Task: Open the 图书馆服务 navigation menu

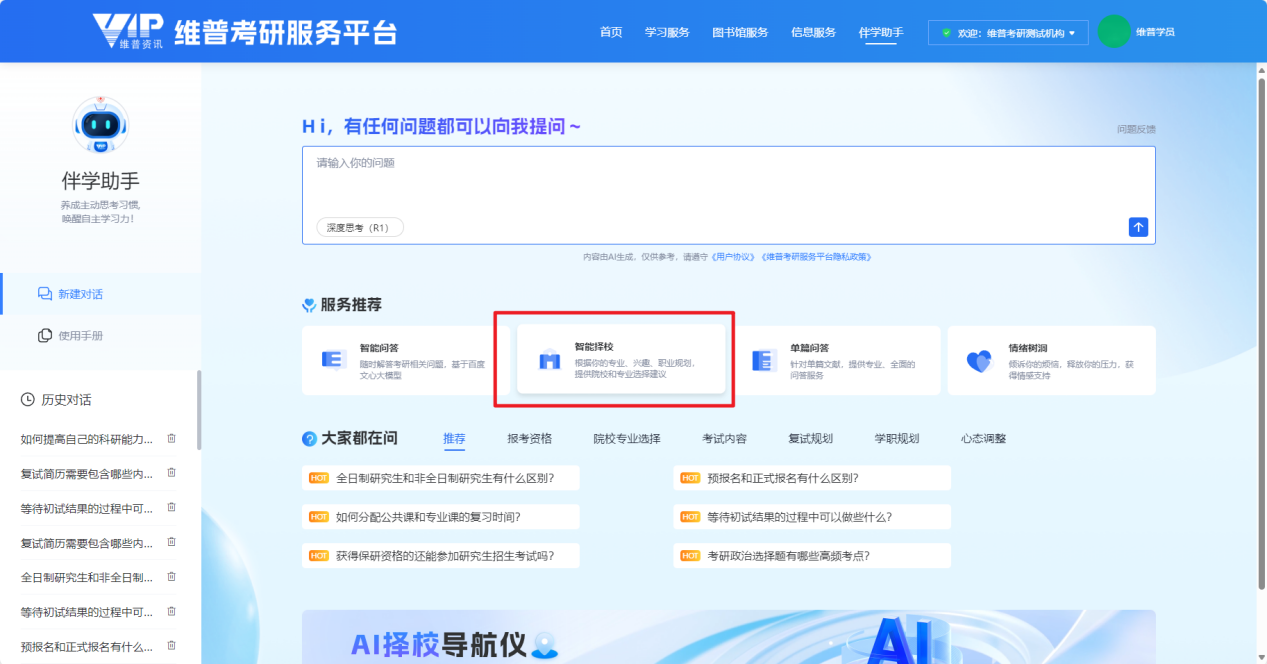Action: click(740, 32)
